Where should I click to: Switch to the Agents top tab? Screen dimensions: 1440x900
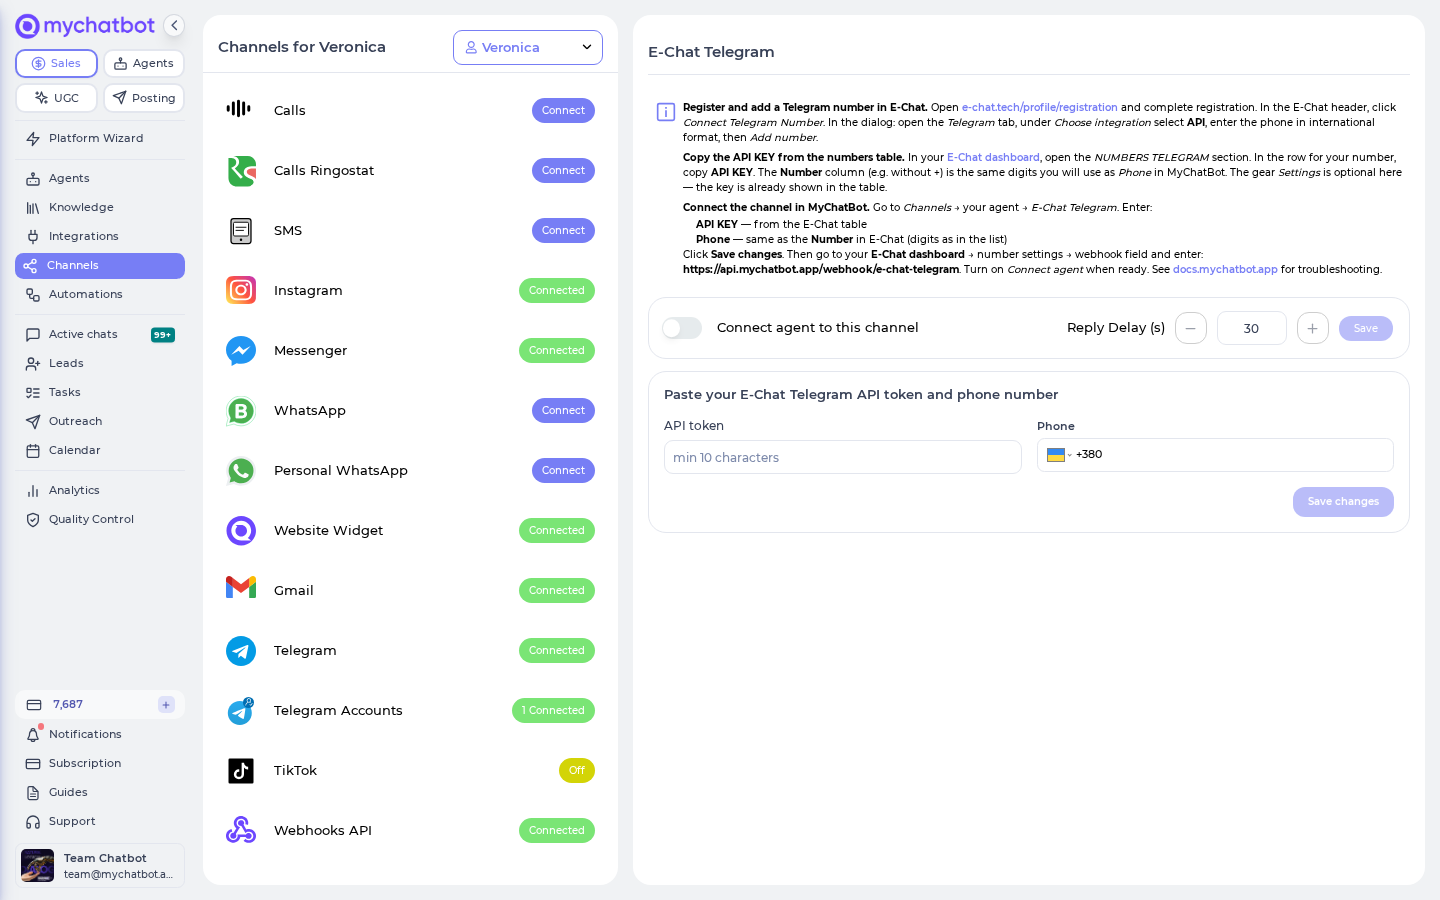coord(144,63)
